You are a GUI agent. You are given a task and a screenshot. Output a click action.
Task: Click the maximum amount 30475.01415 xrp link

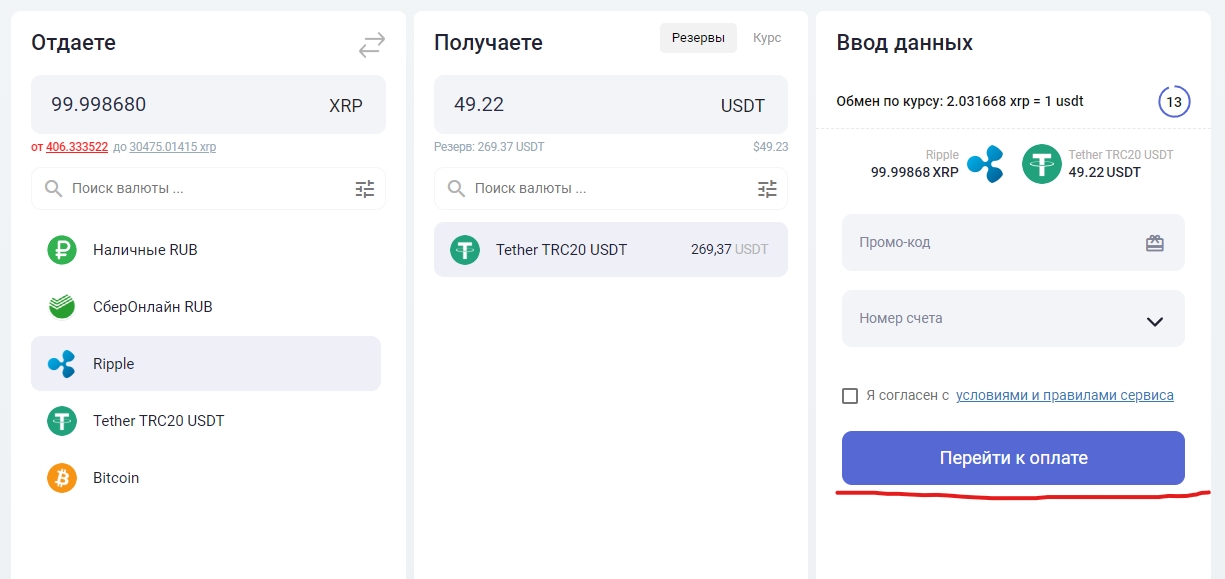tap(172, 147)
